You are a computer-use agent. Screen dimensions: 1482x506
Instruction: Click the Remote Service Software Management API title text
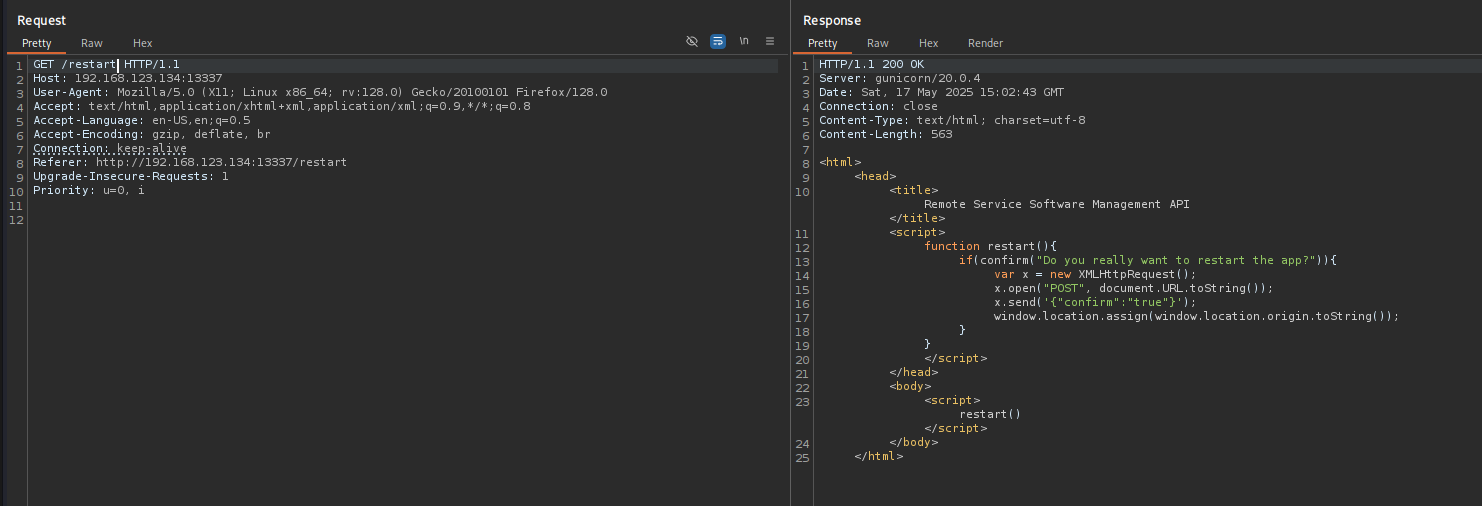coord(1057,204)
